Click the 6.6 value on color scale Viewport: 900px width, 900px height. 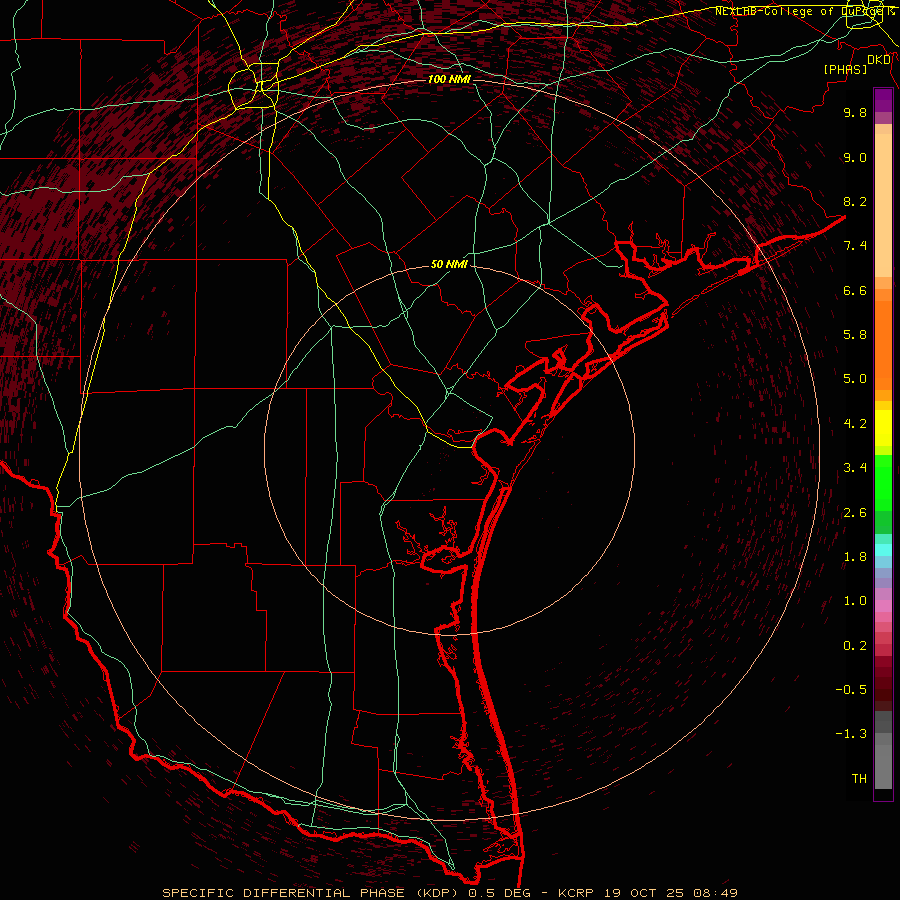click(x=855, y=290)
